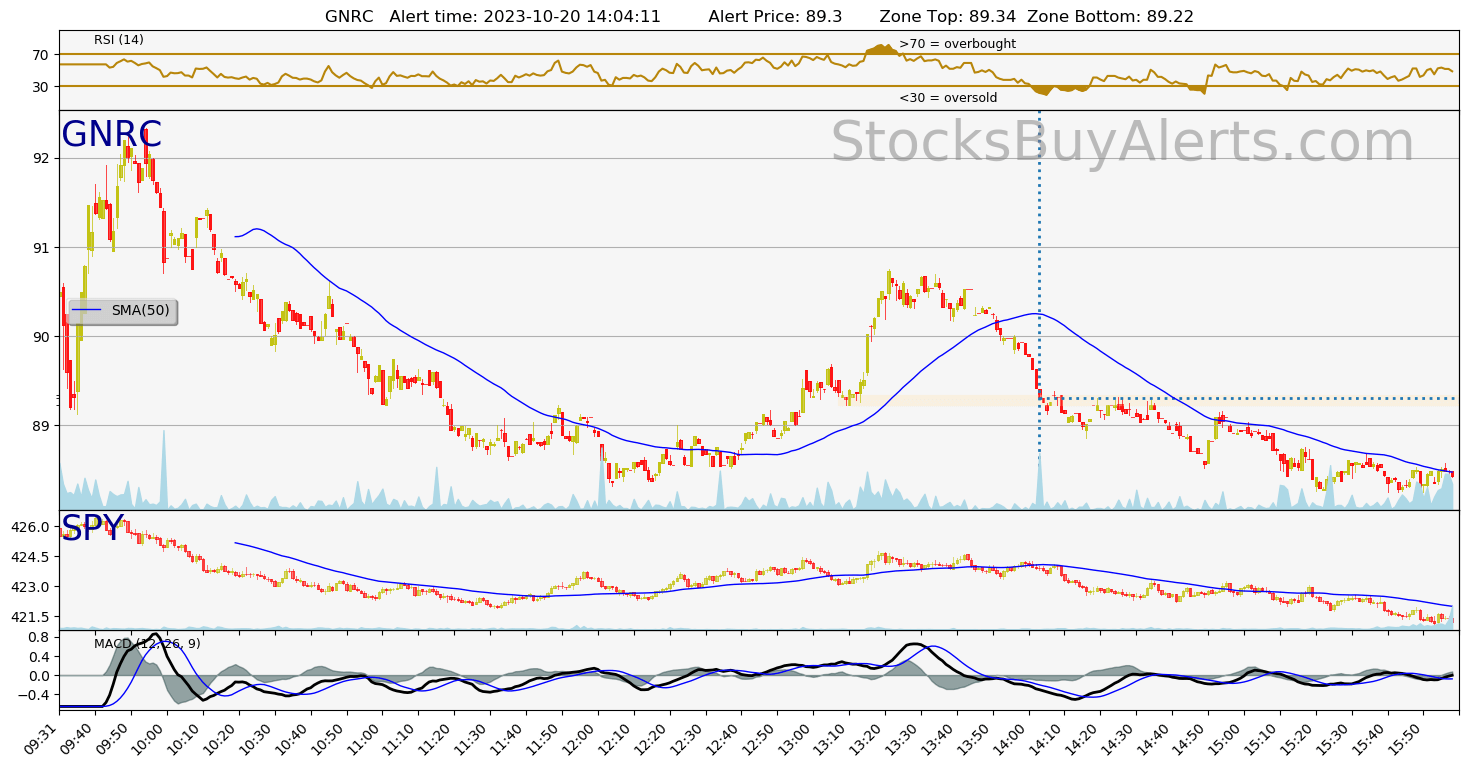Image resolution: width=1474 pixels, height=768 pixels.
Task: Click the GNRC ticker label on the main chart
Action: [x=111, y=135]
